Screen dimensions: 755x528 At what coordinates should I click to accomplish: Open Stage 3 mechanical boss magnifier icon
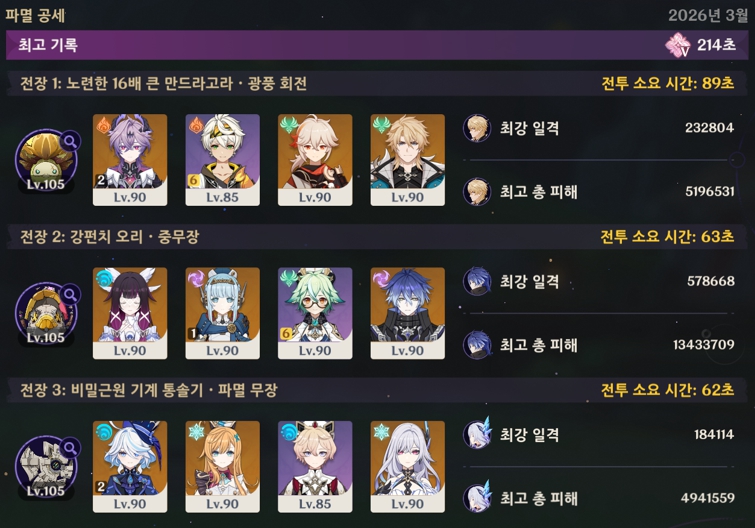coord(70,448)
